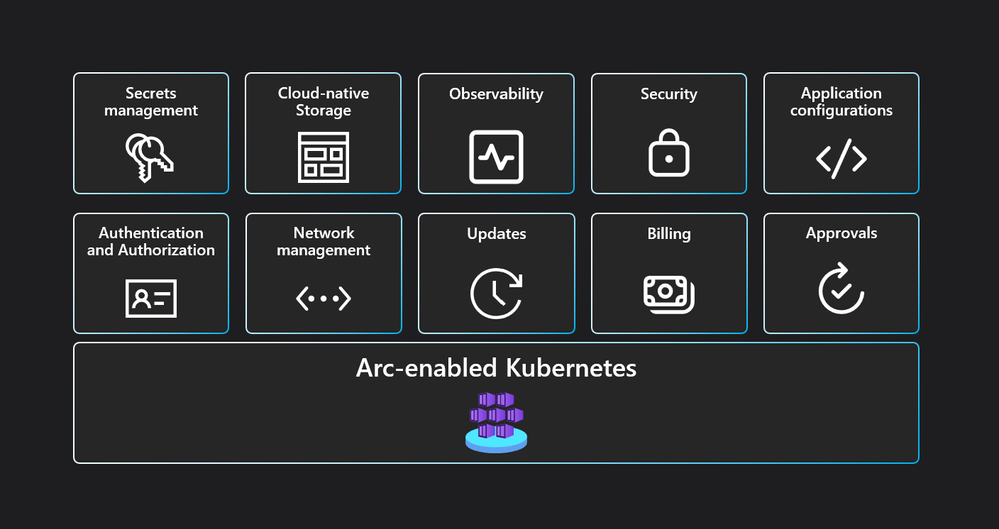Click the dotted arrows icon under Network management
Image resolution: width=999 pixels, height=529 pixels.
pyautogui.click(x=324, y=298)
